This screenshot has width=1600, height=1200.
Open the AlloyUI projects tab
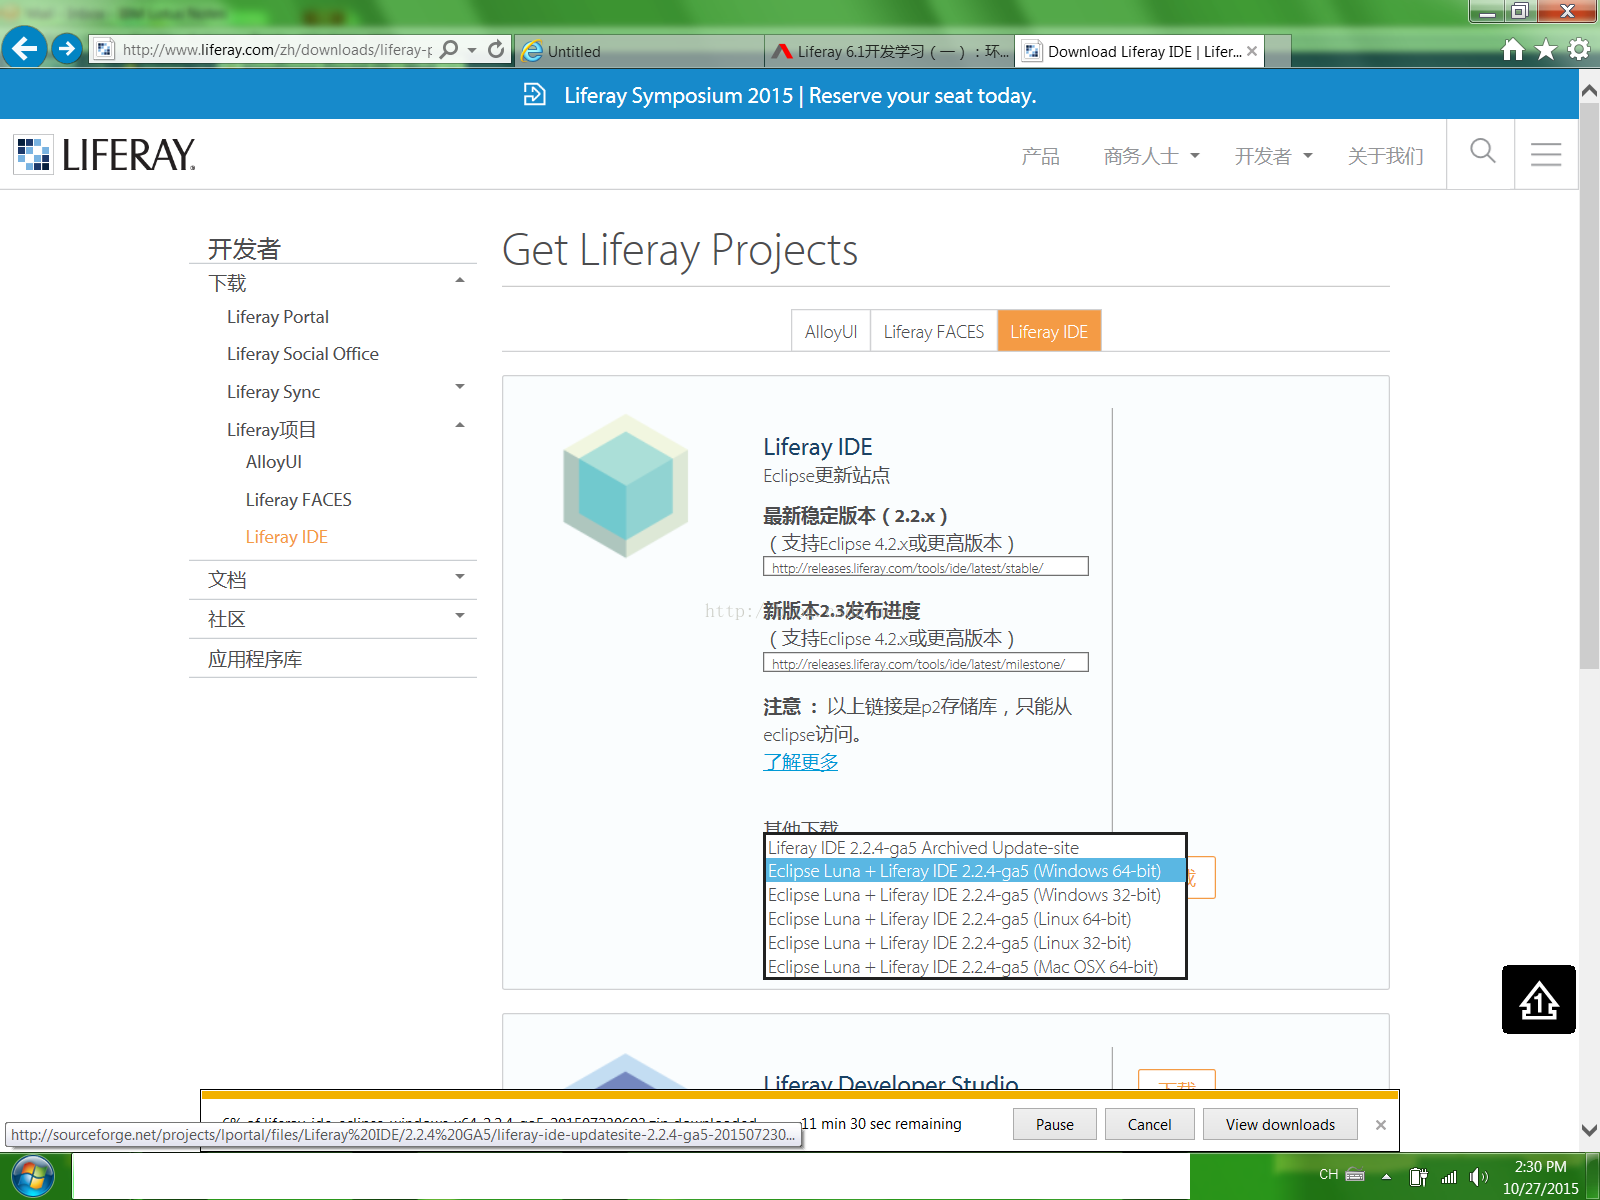[x=831, y=332]
